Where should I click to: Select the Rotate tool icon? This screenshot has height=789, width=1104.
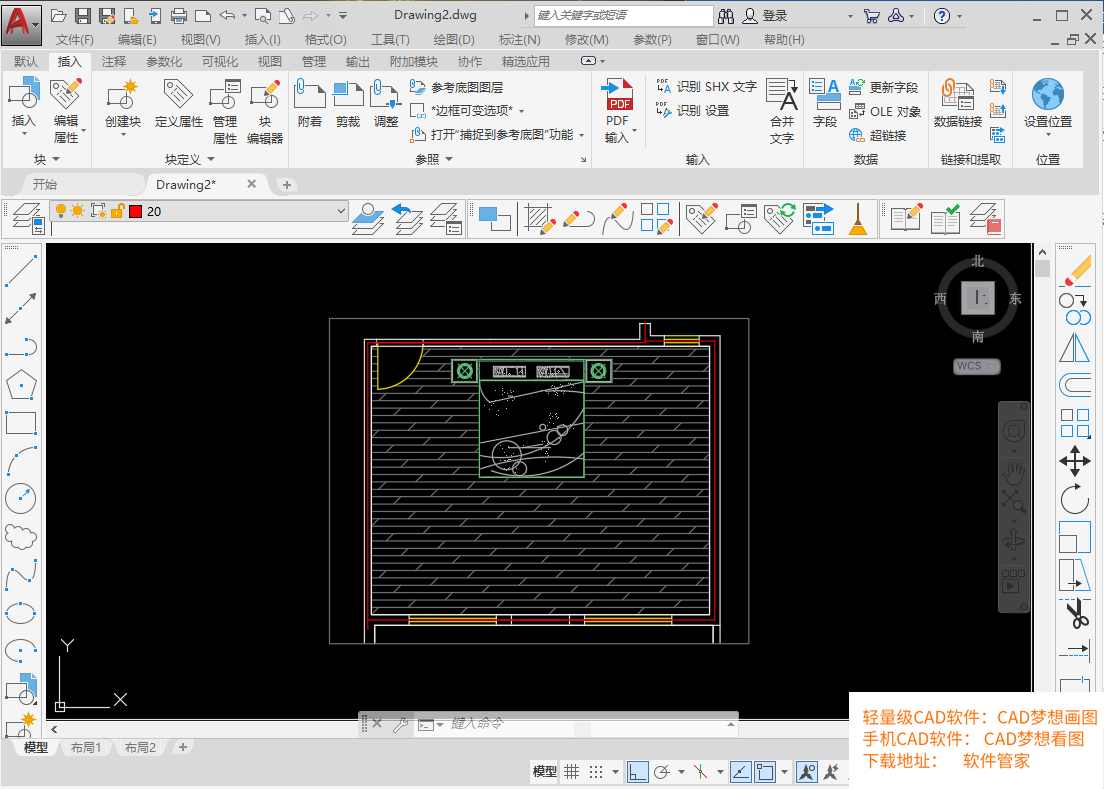point(1075,500)
